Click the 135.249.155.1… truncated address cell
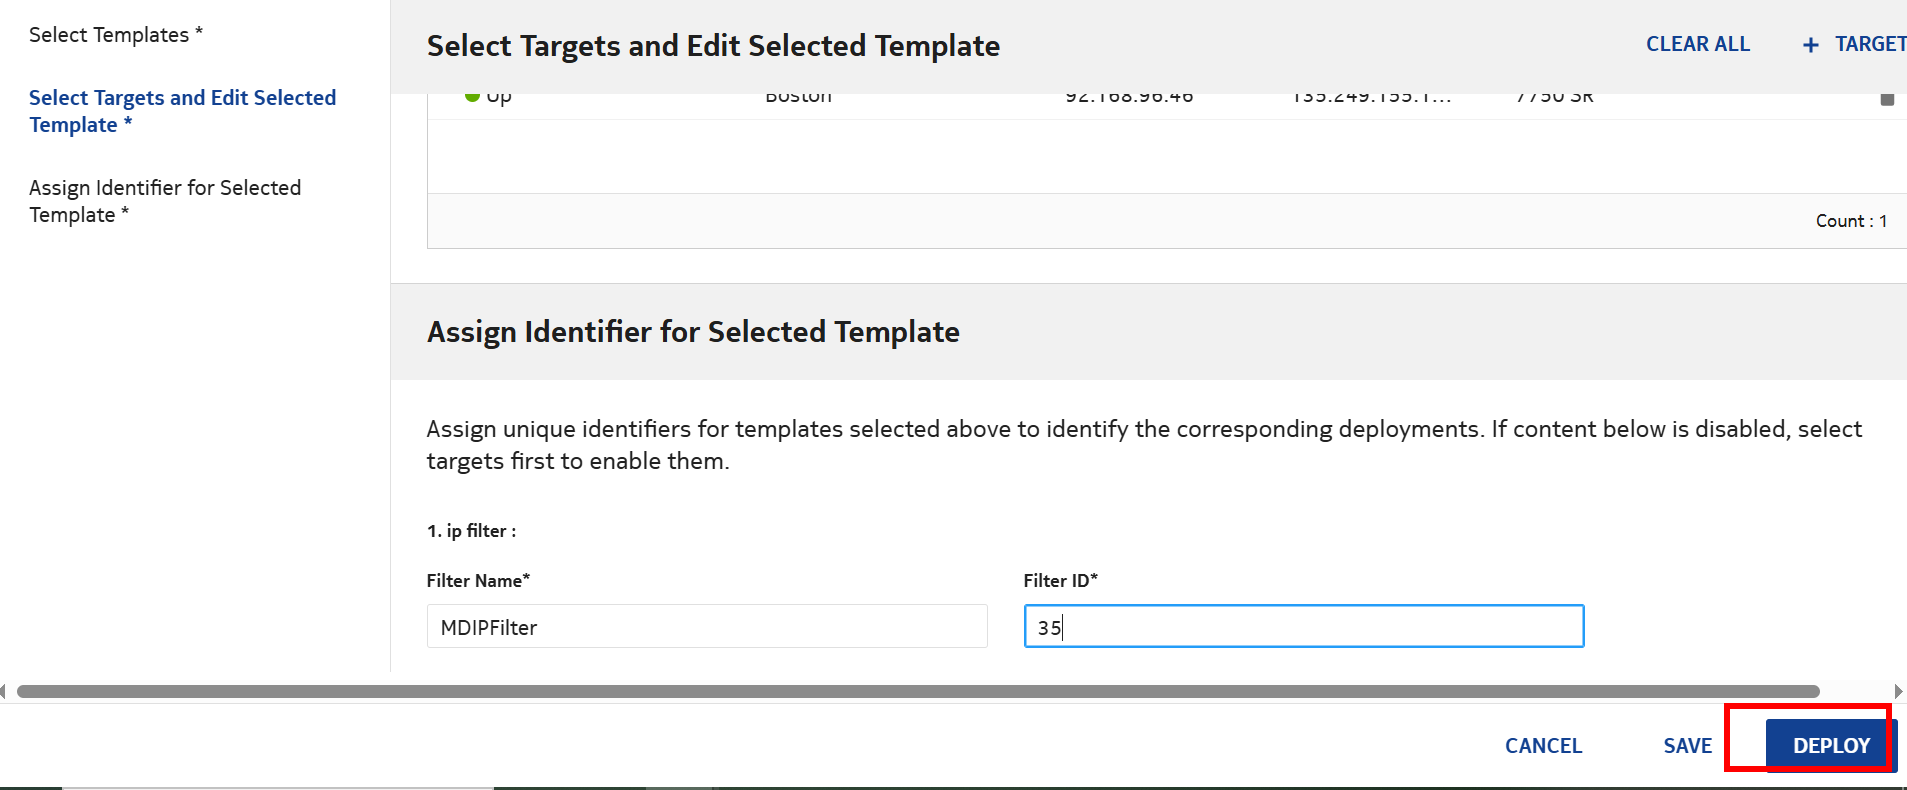Screen dimensions: 1907x790 coord(1371,98)
